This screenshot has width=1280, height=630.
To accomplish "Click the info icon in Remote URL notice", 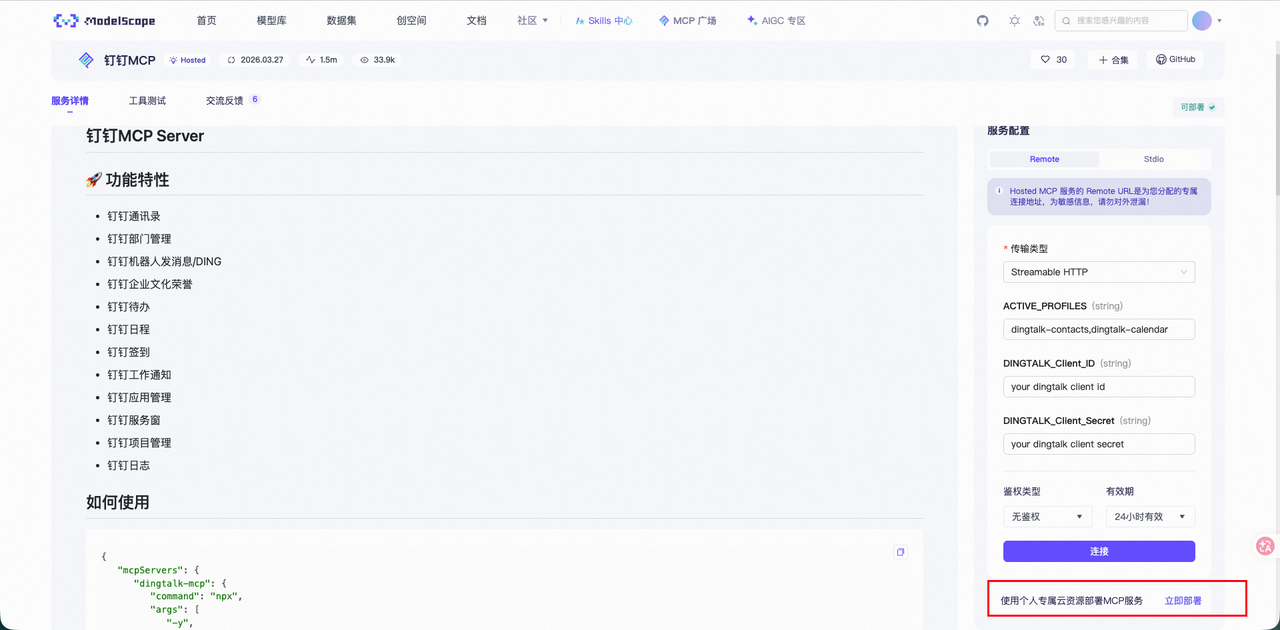I will (x=999, y=190).
